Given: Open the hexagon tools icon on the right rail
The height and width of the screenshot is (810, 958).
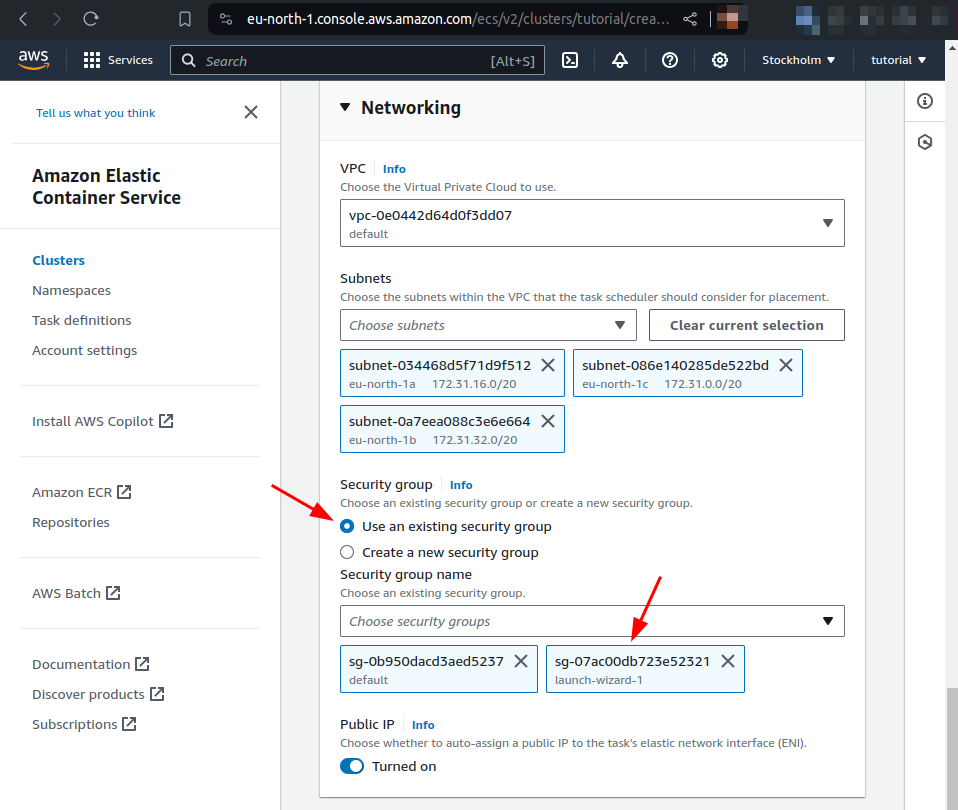Looking at the screenshot, I should pos(925,142).
